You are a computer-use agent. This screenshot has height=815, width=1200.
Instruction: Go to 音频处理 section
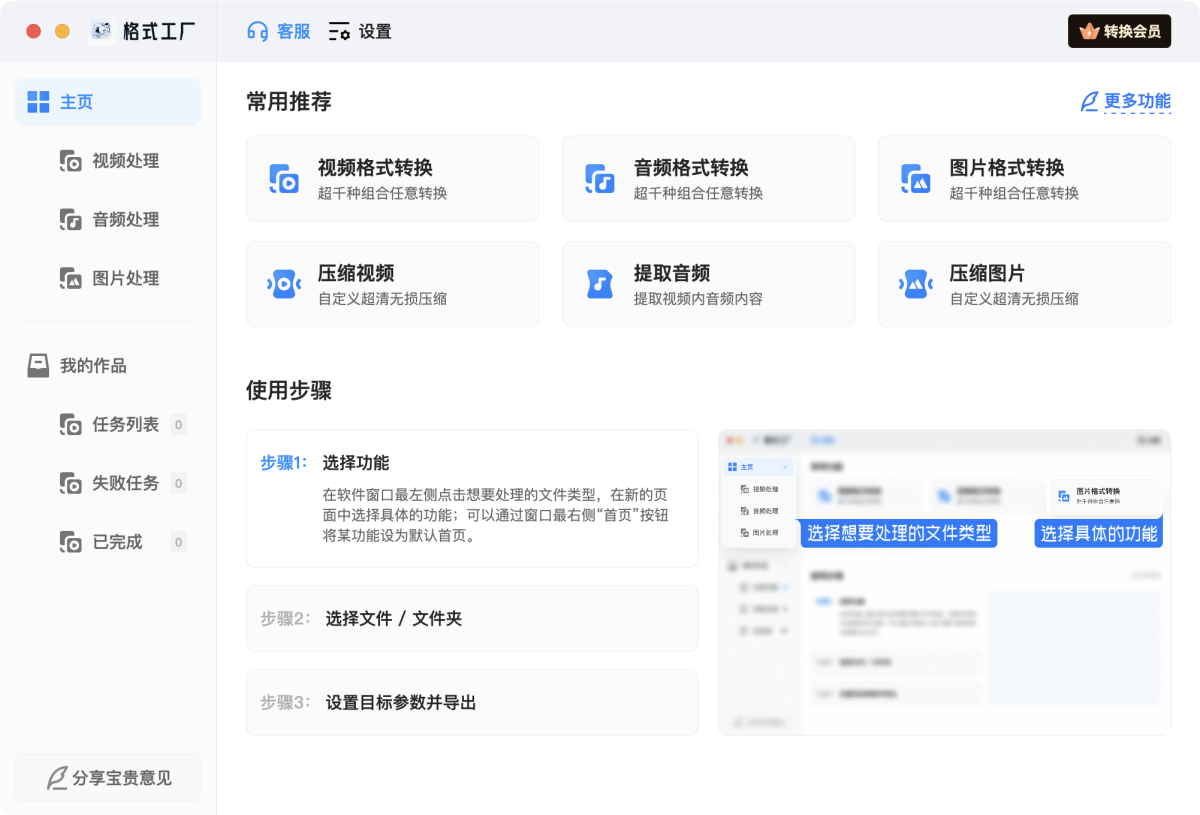[x=124, y=220]
